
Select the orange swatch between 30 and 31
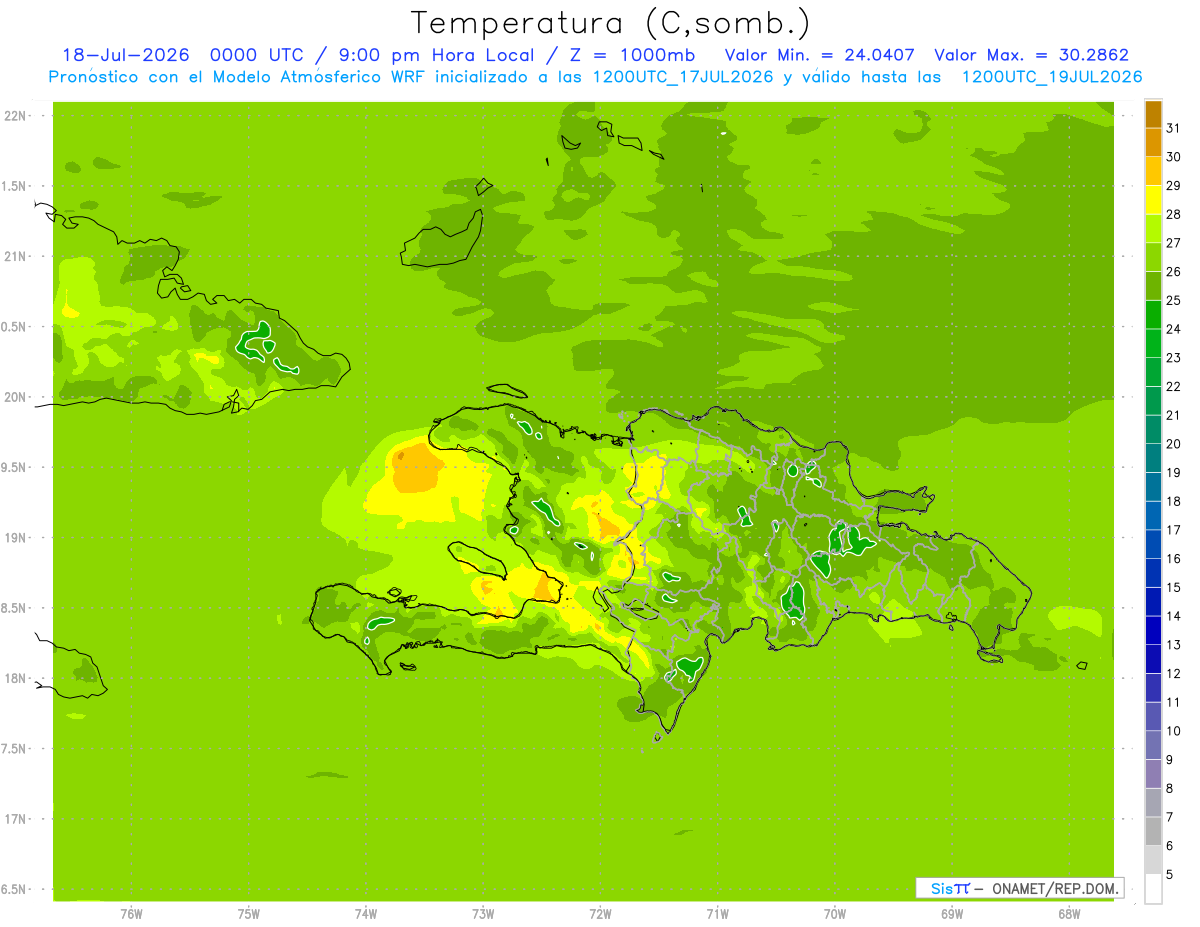(1153, 143)
